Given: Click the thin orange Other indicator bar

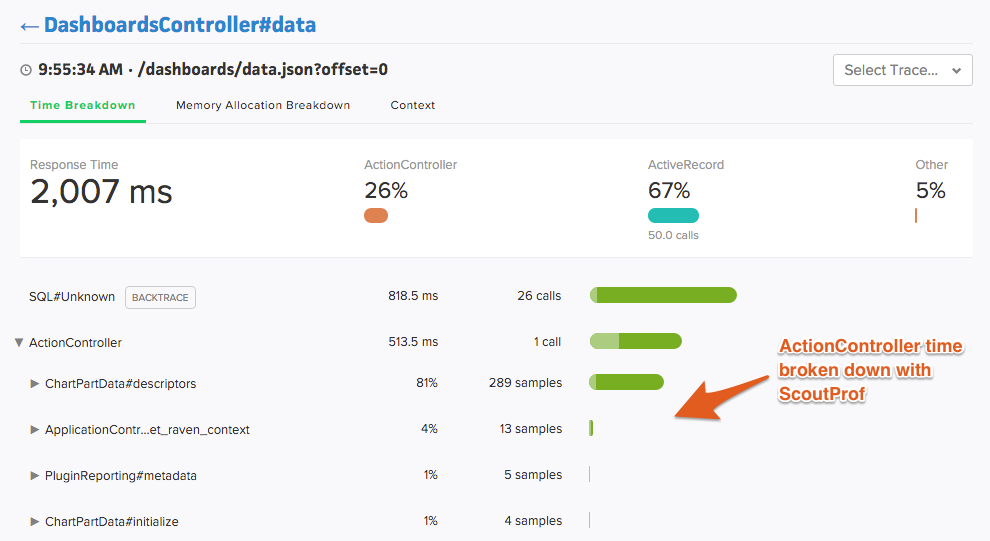Looking at the screenshot, I should (915, 216).
